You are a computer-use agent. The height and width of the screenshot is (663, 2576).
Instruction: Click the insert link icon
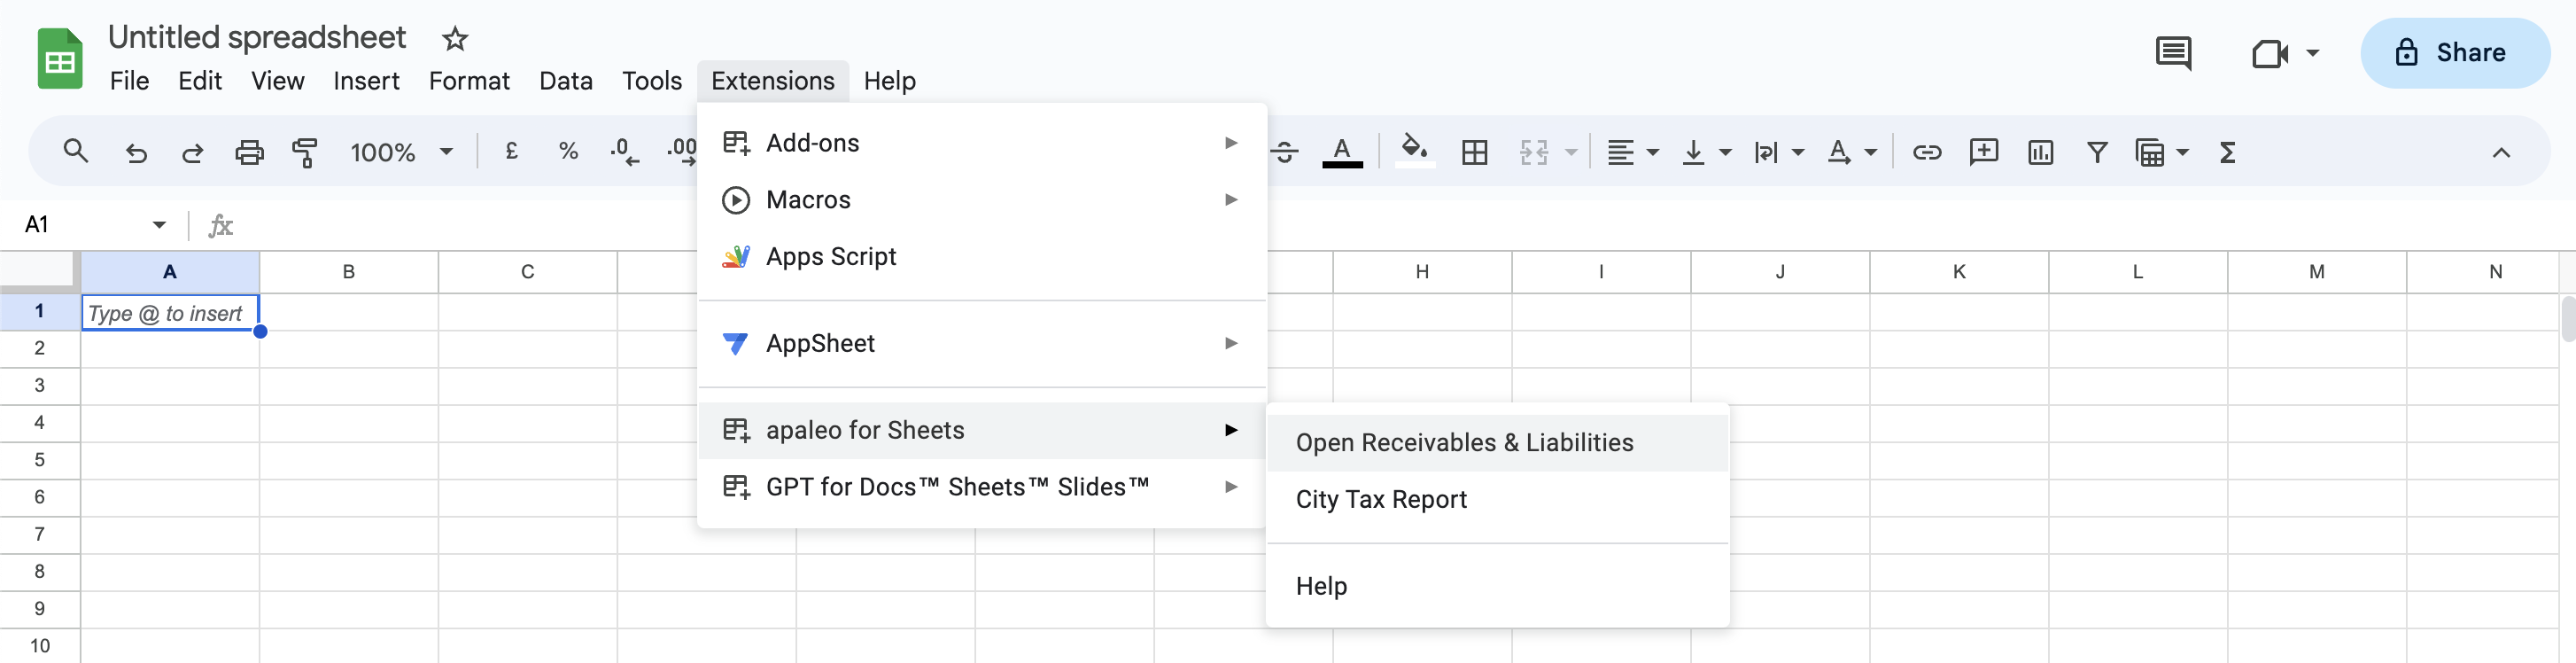[x=1926, y=152]
